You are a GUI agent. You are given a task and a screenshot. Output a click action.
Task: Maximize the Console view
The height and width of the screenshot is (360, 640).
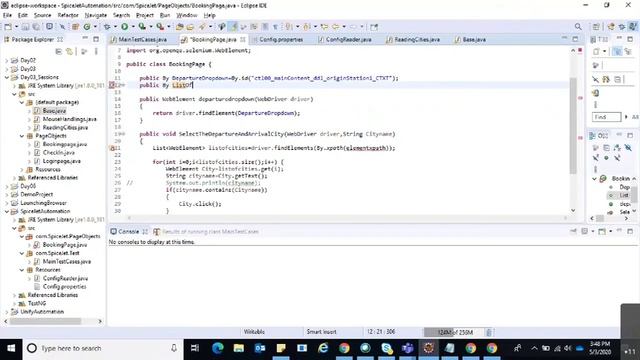click(630, 231)
